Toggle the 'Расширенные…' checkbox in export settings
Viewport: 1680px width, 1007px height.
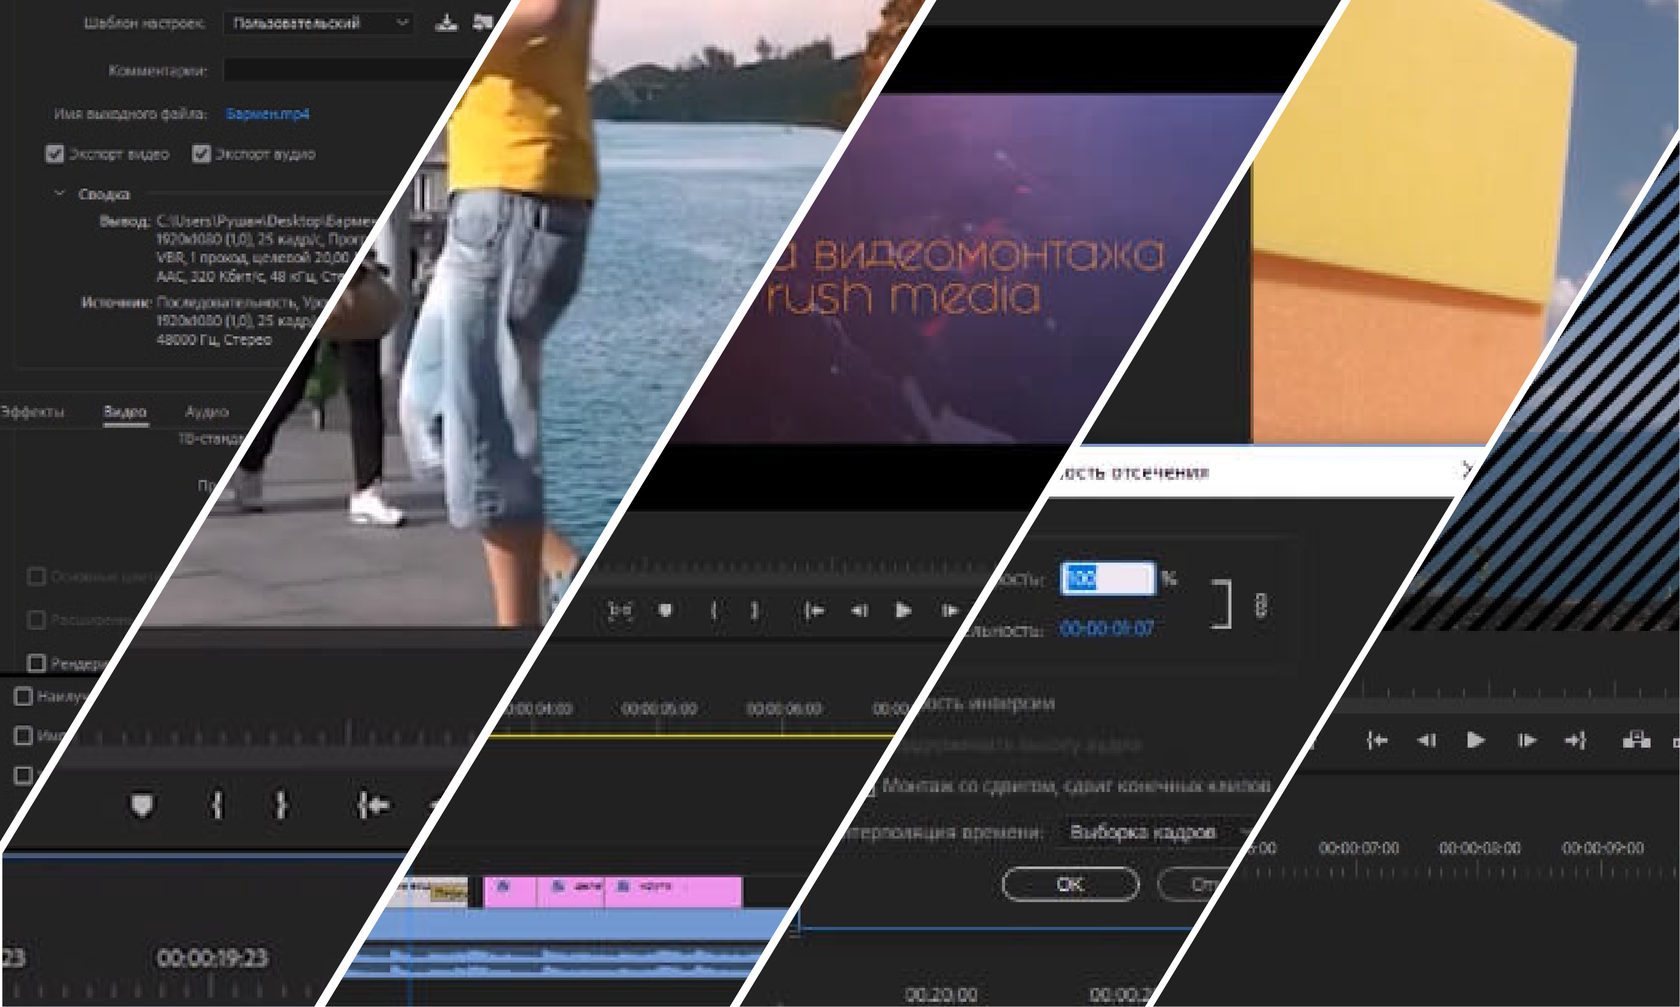37,620
